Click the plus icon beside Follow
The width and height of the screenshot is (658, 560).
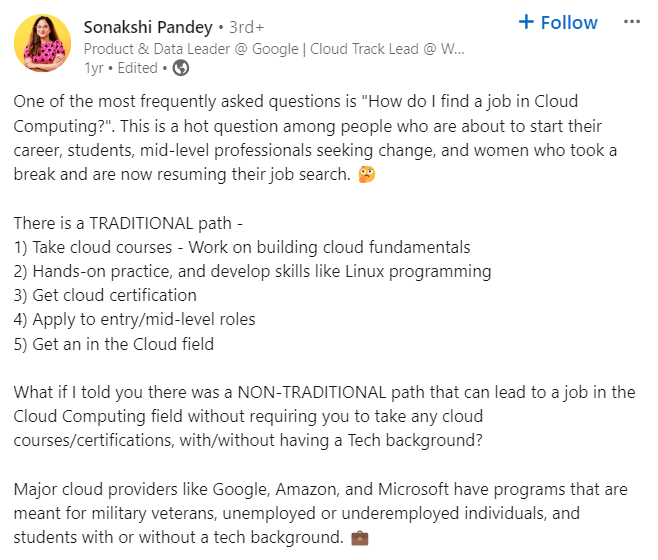click(527, 22)
